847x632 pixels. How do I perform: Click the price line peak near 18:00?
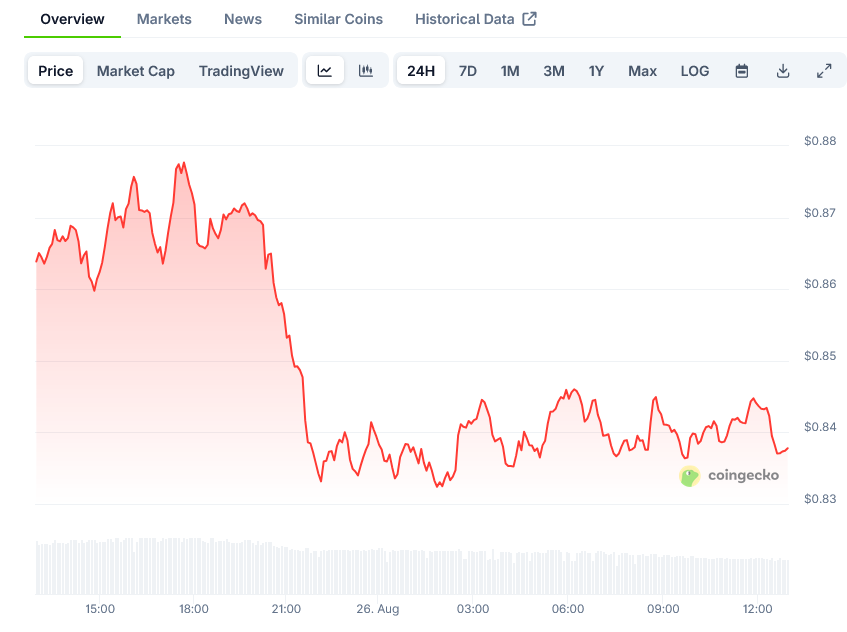[184, 163]
